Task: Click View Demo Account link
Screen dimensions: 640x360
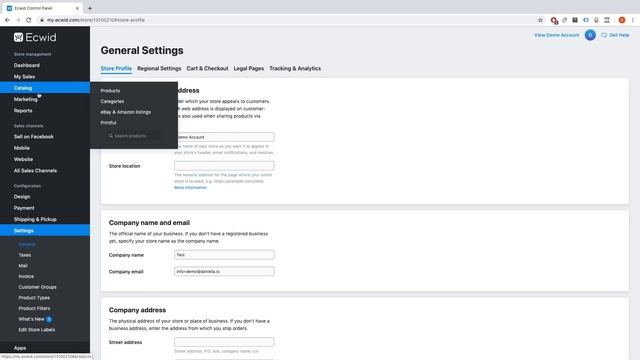Action: 557,35
